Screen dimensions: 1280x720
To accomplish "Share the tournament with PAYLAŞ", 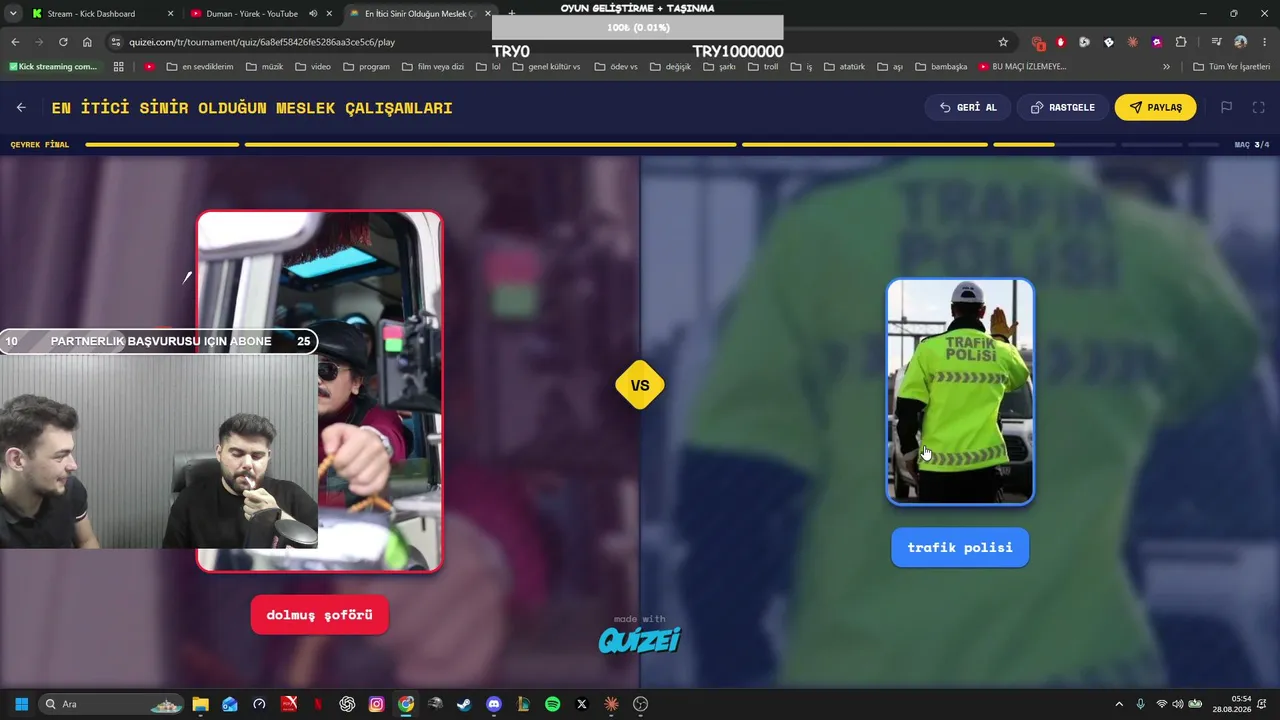I will click(x=1155, y=107).
